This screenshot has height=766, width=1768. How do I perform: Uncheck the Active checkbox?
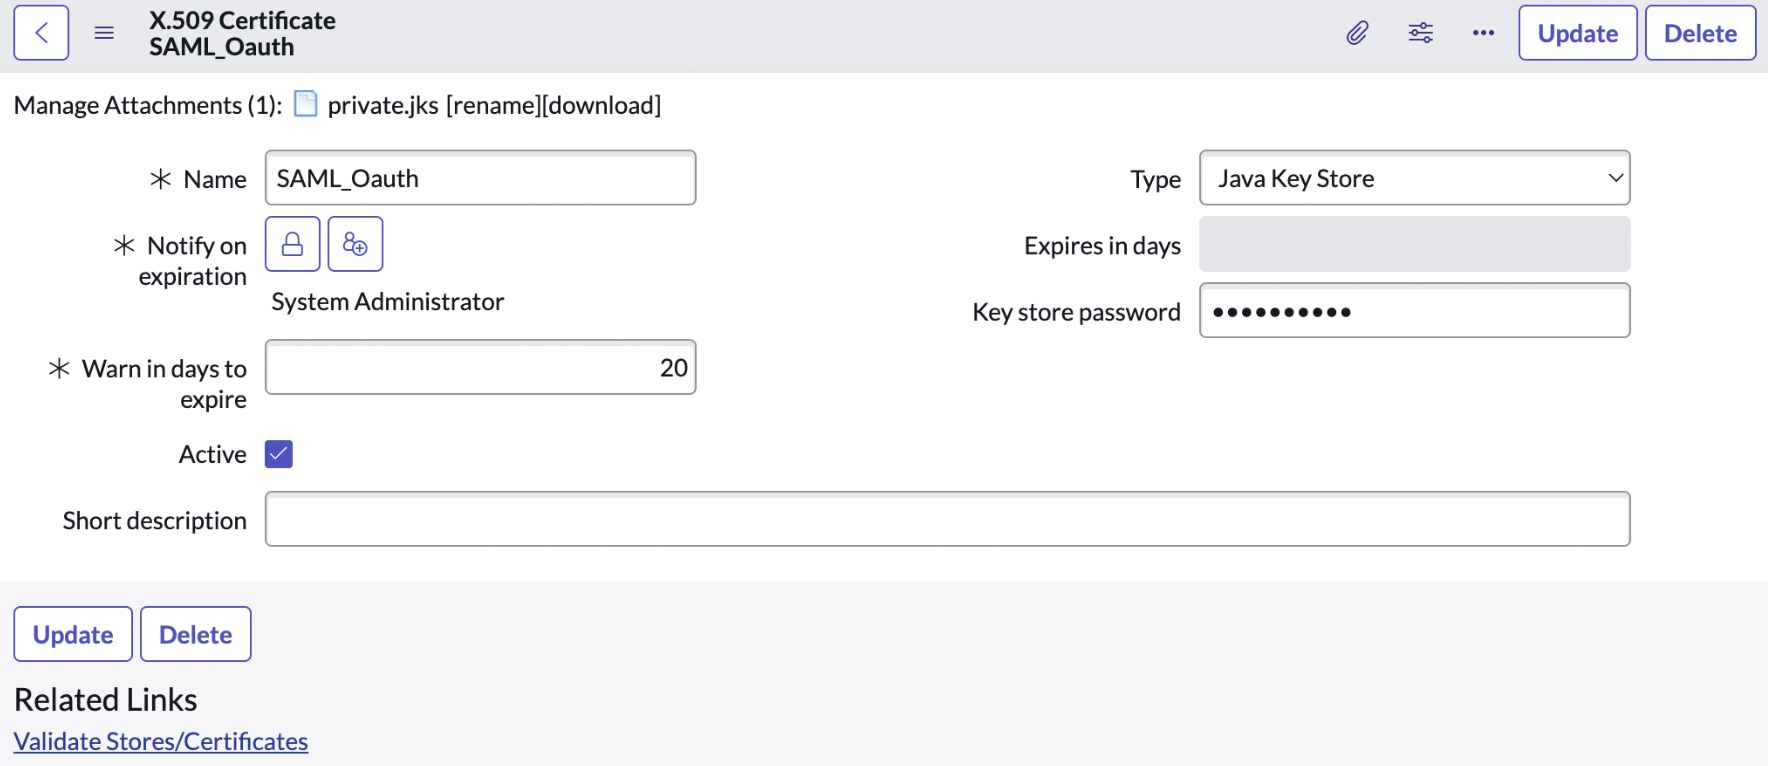(x=279, y=454)
